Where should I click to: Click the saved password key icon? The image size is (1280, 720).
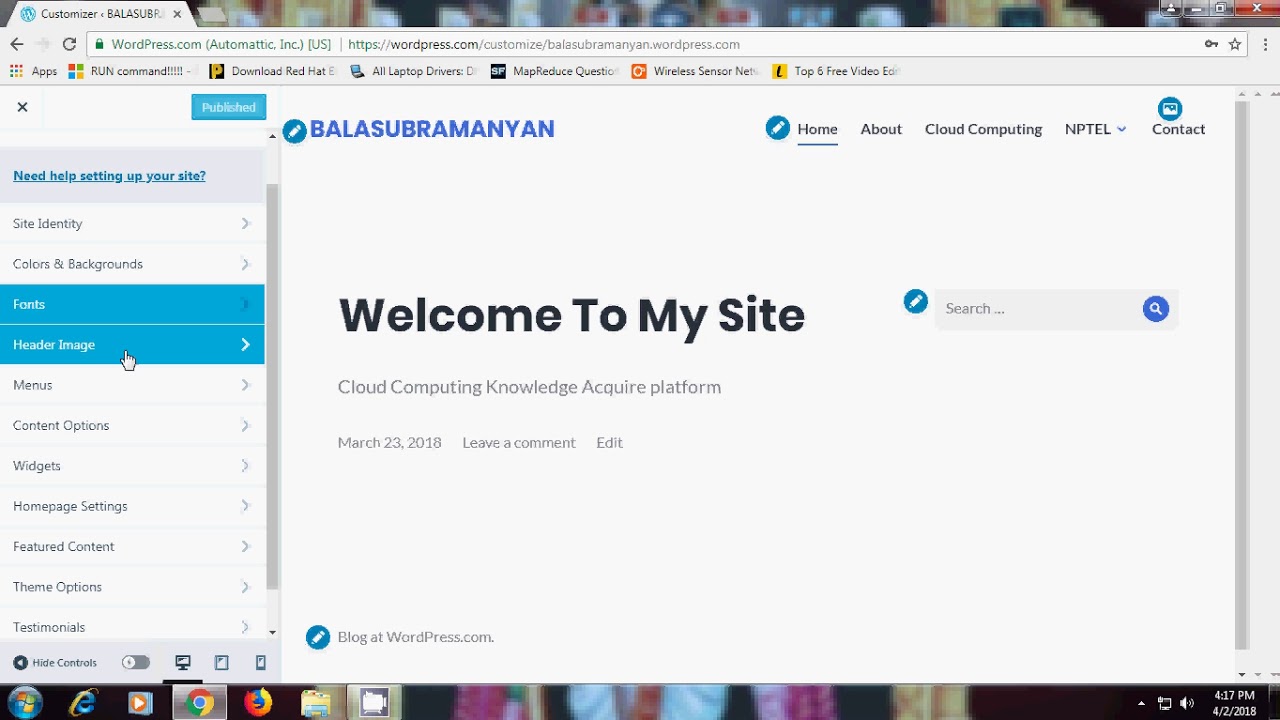[1211, 44]
